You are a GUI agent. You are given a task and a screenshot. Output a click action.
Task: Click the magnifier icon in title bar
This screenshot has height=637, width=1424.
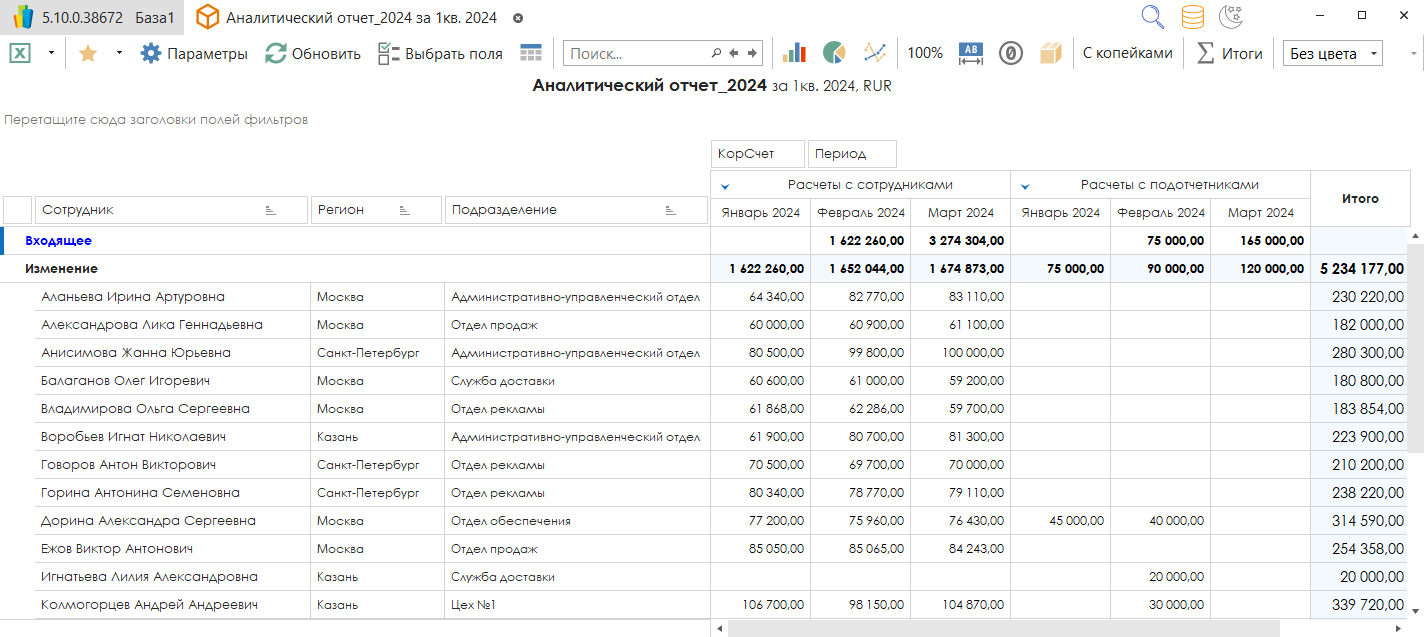(x=1153, y=17)
